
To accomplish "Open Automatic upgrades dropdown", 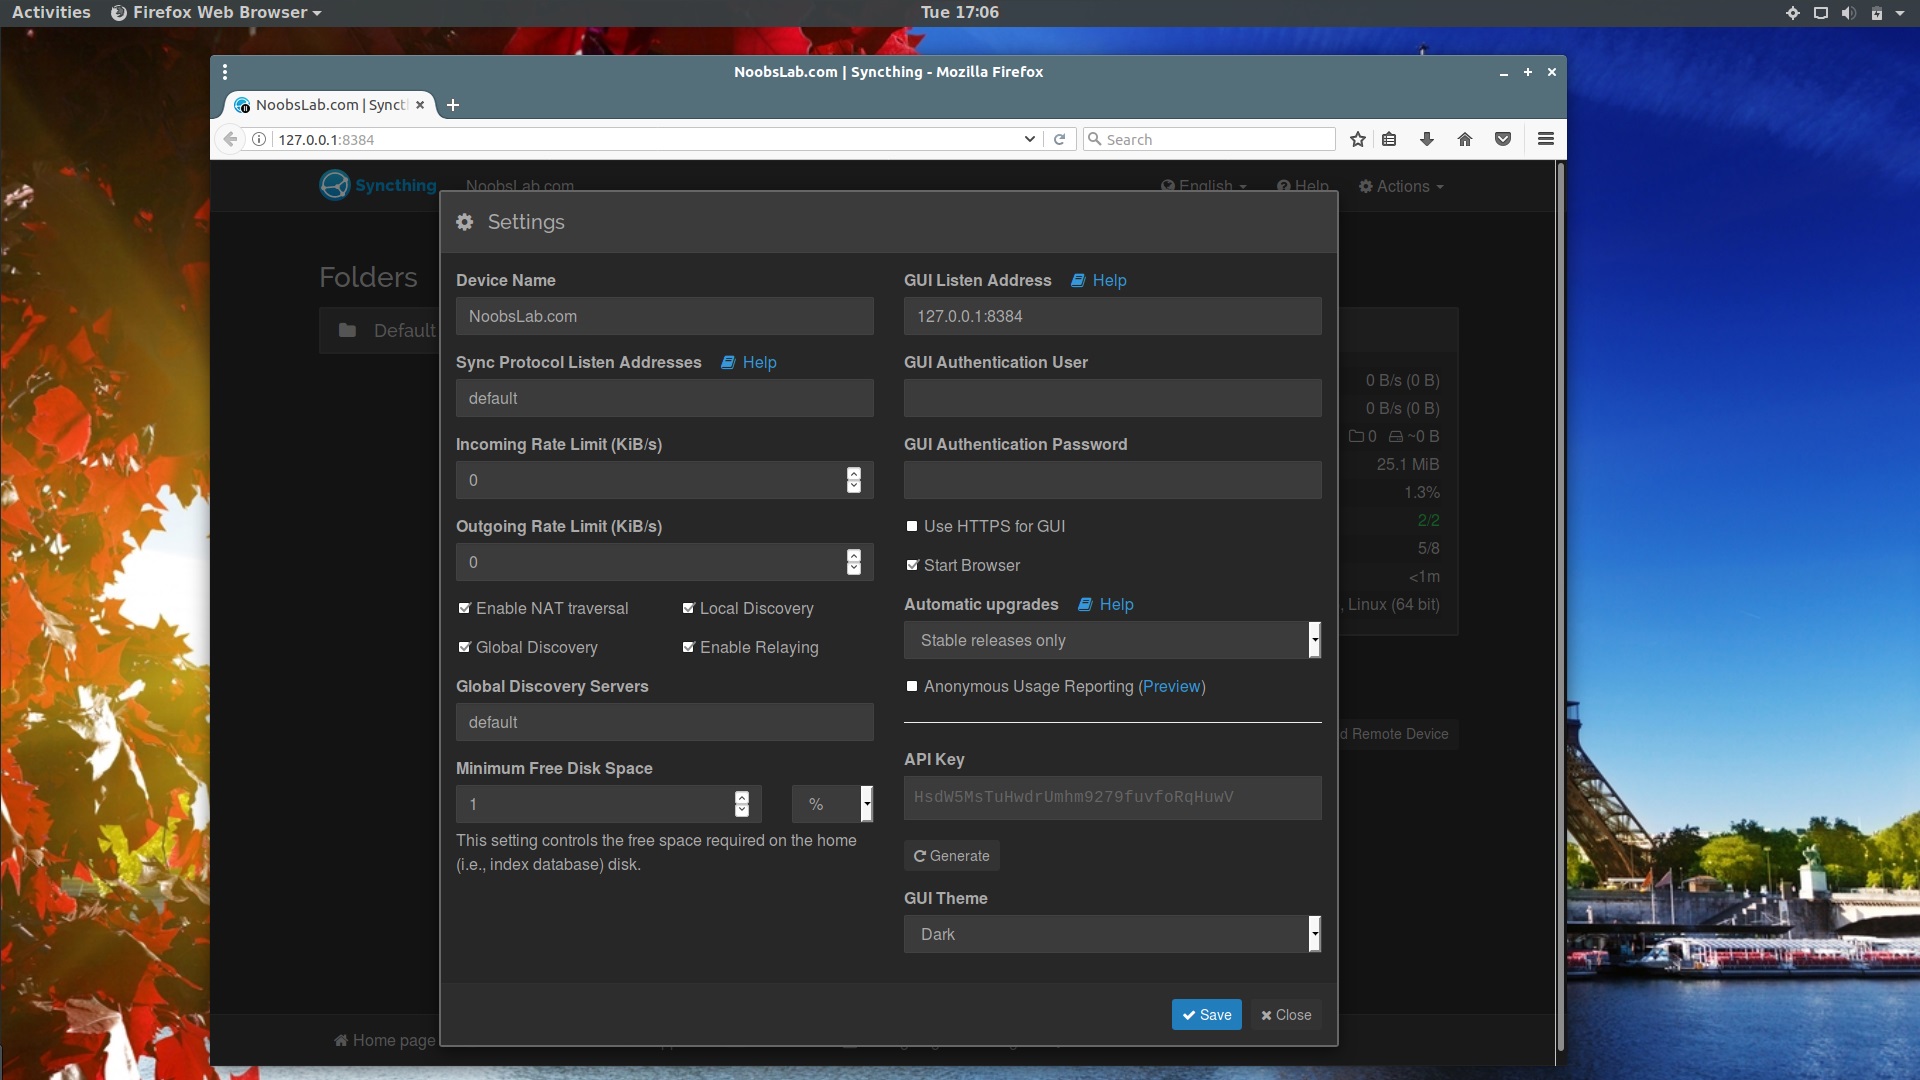I will (x=1113, y=640).
